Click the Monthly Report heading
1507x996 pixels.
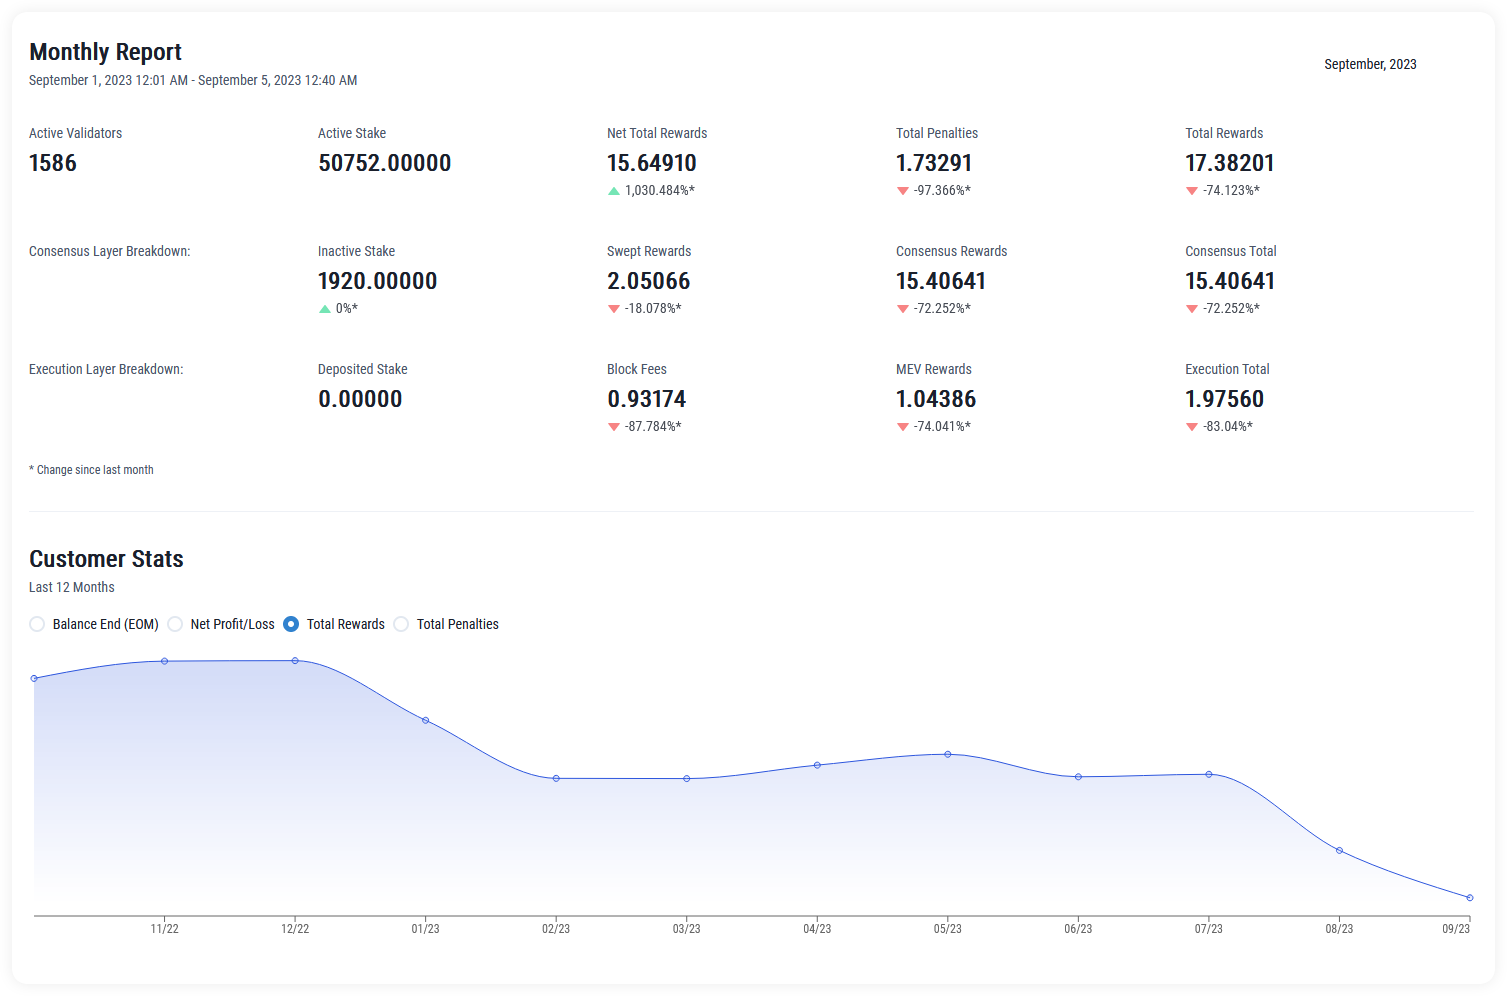click(105, 52)
